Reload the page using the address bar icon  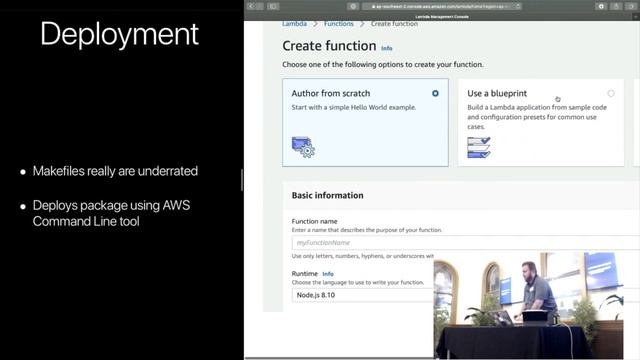point(518,6)
